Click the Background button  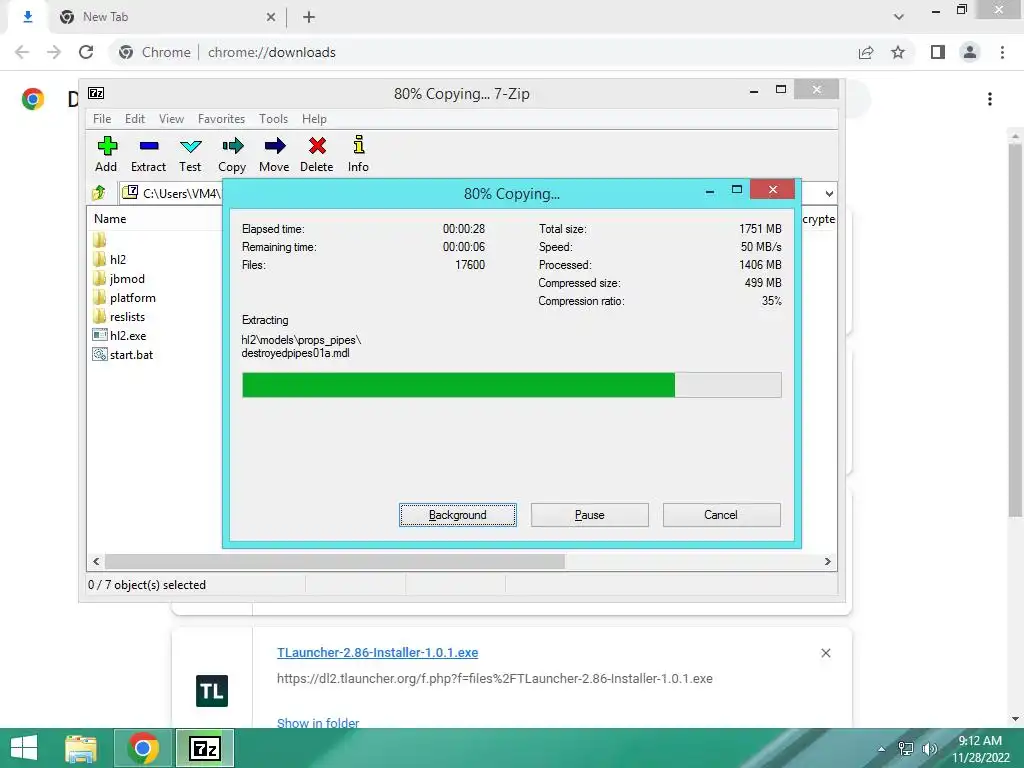pos(458,515)
